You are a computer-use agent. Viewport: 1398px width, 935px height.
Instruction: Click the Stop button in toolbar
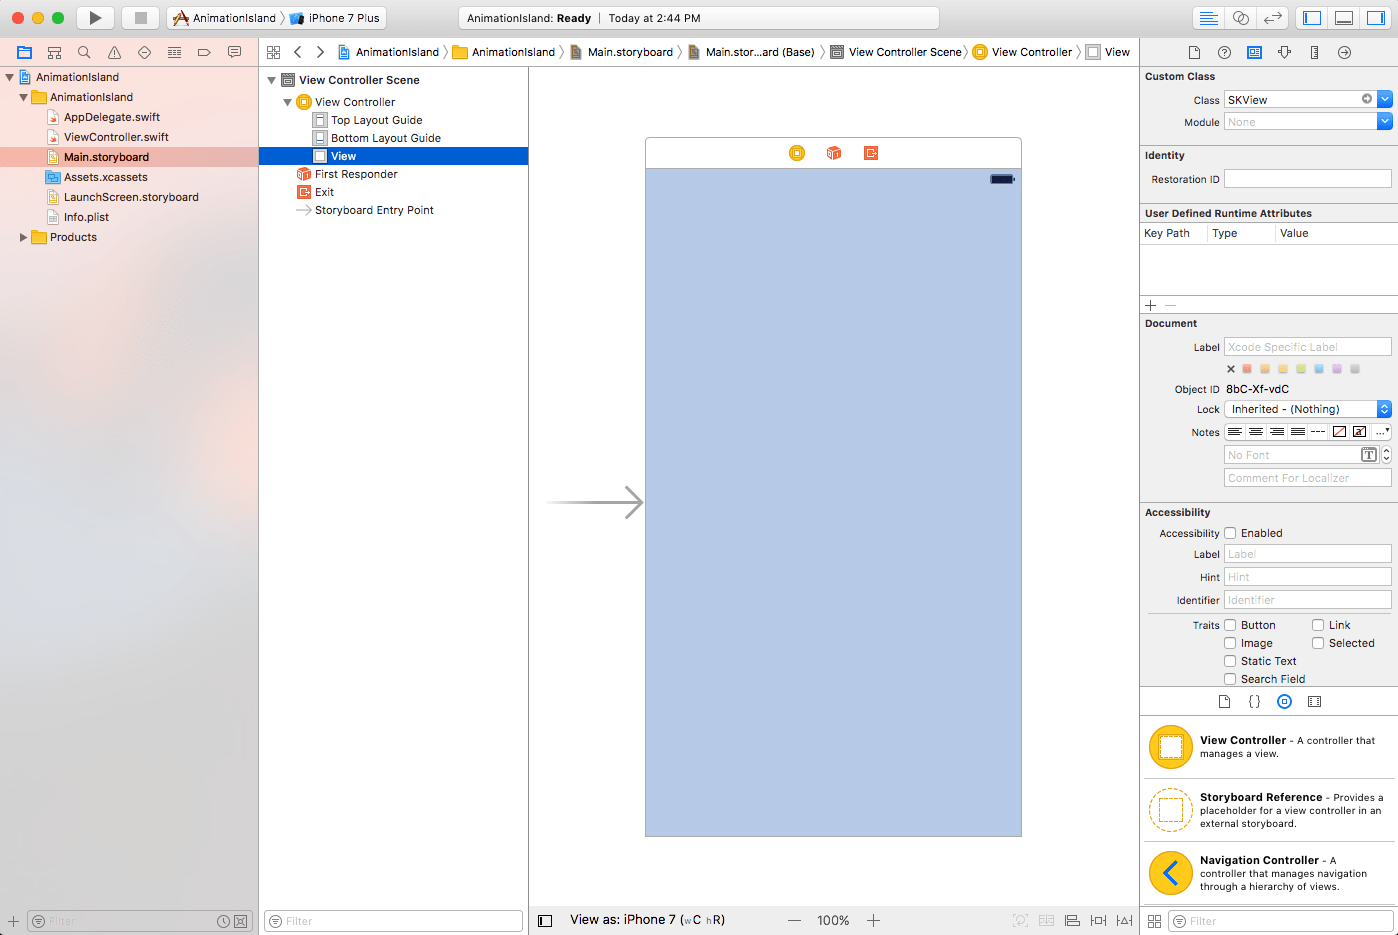point(141,18)
